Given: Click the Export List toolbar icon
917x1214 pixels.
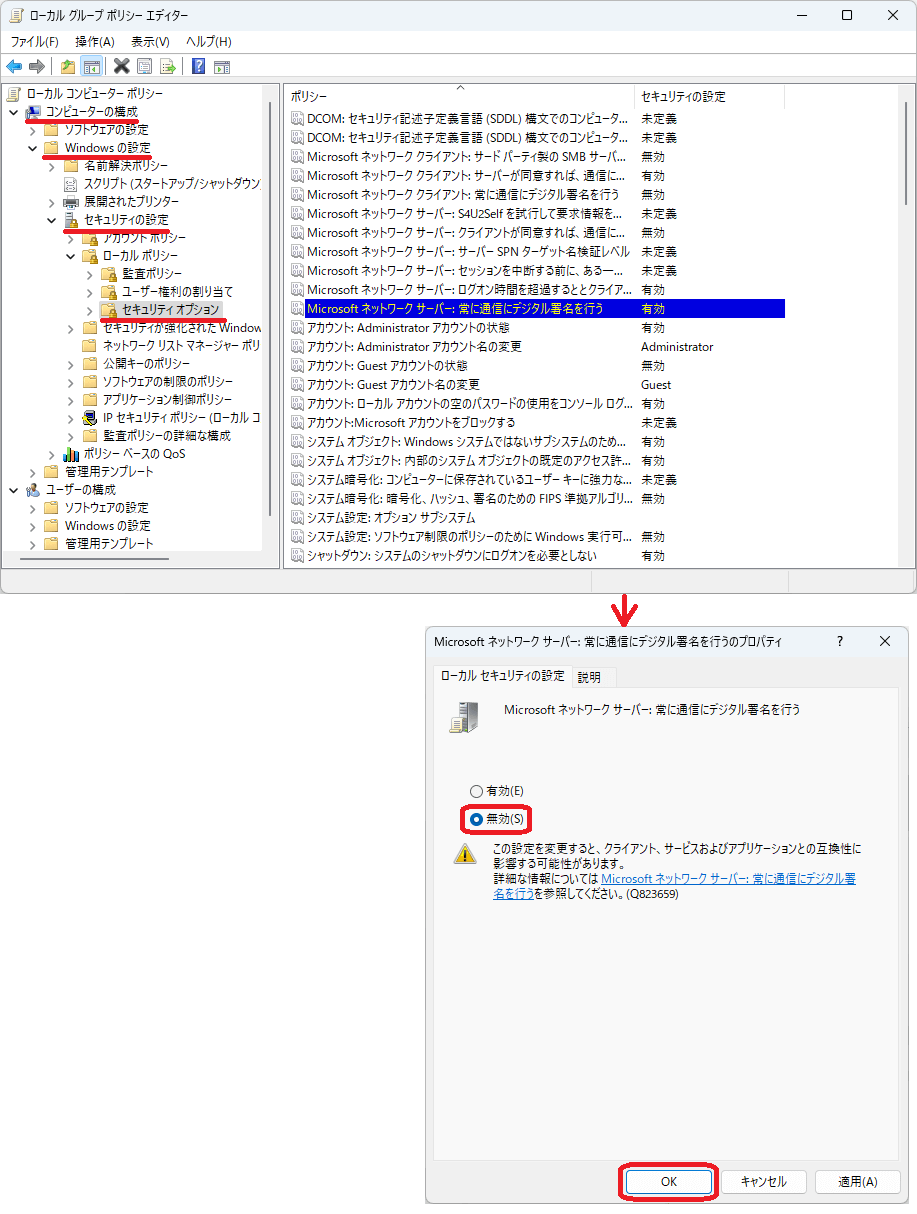Looking at the screenshot, I should [168, 67].
